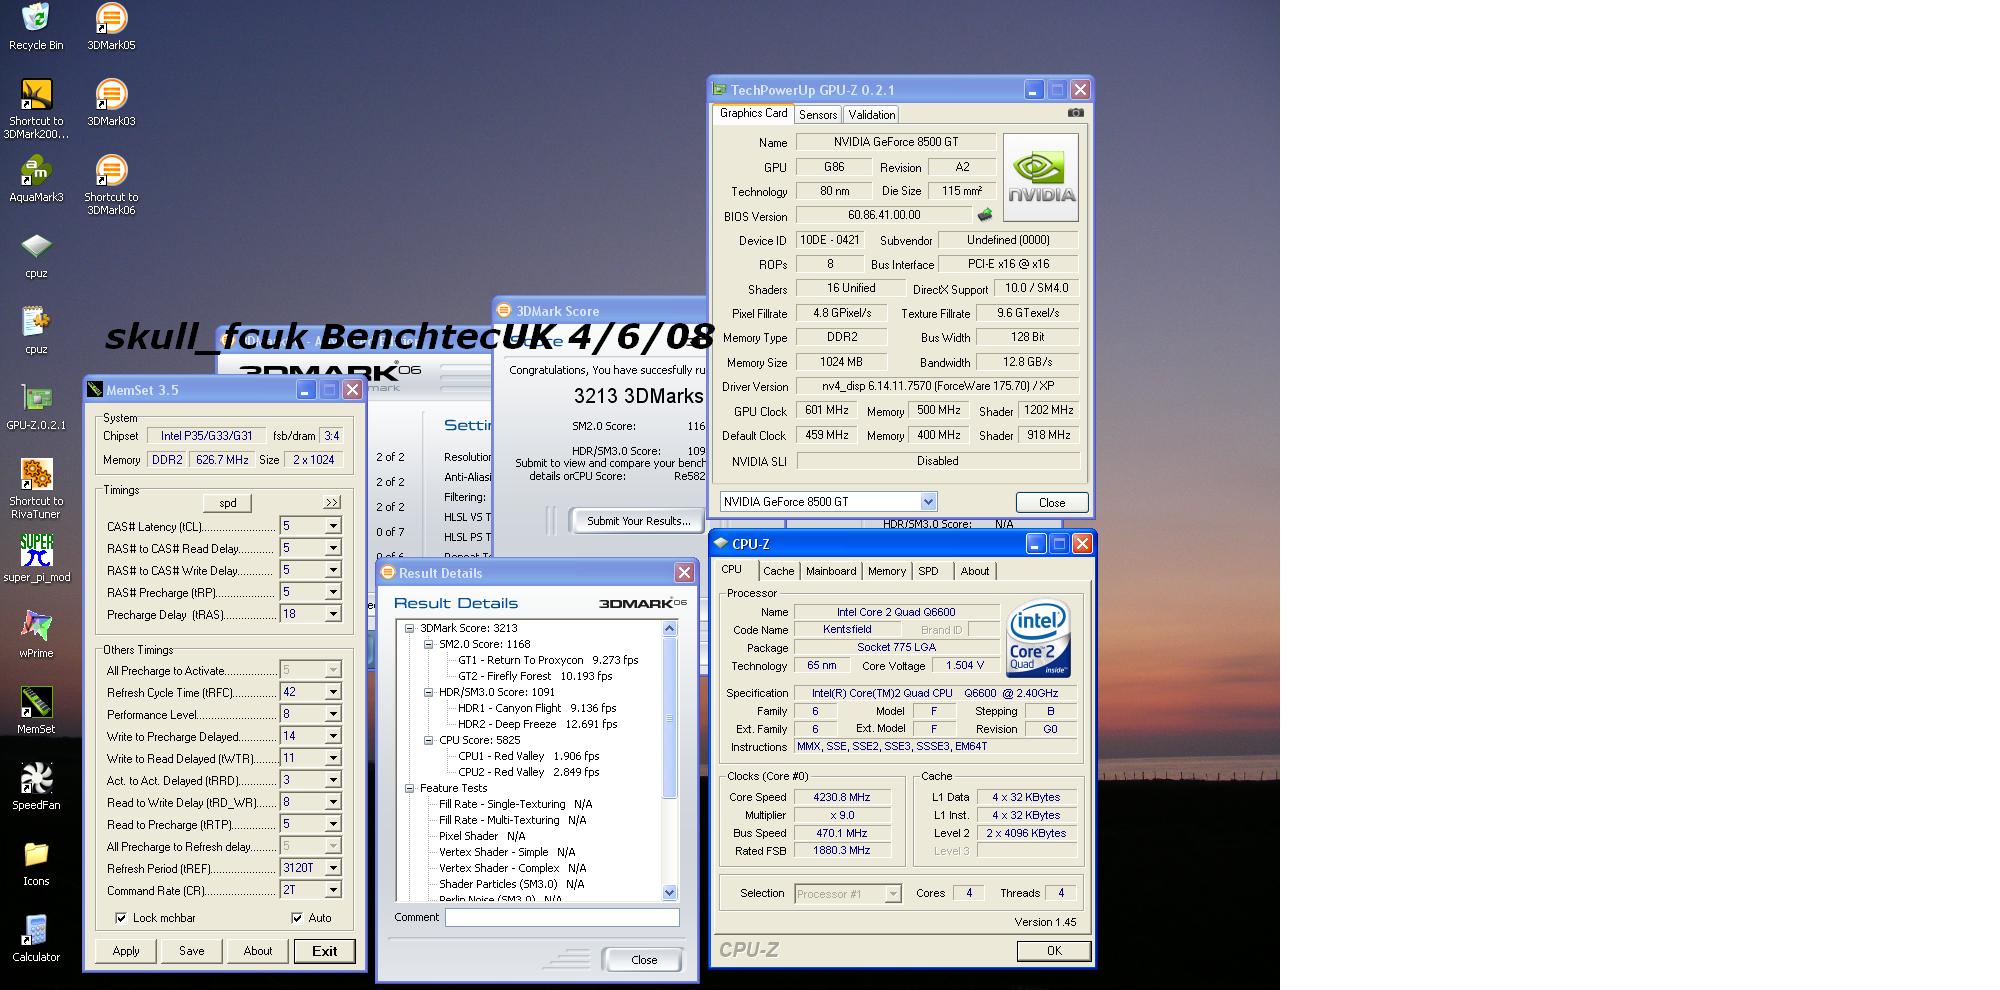Click the MemSet About button
This screenshot has width=2000, height=990.
pos(258,951)
